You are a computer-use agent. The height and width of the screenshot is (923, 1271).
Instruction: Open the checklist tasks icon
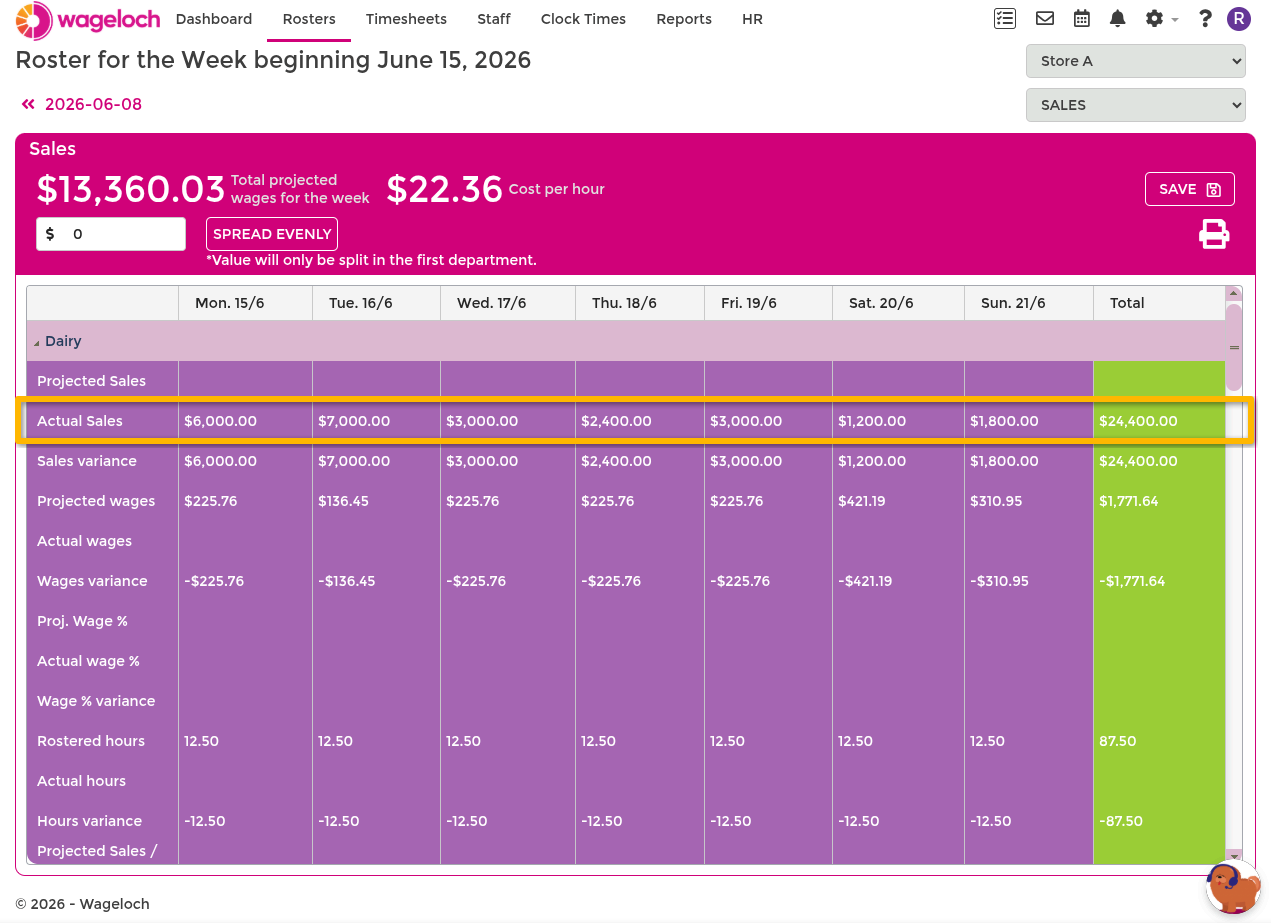1005,19
